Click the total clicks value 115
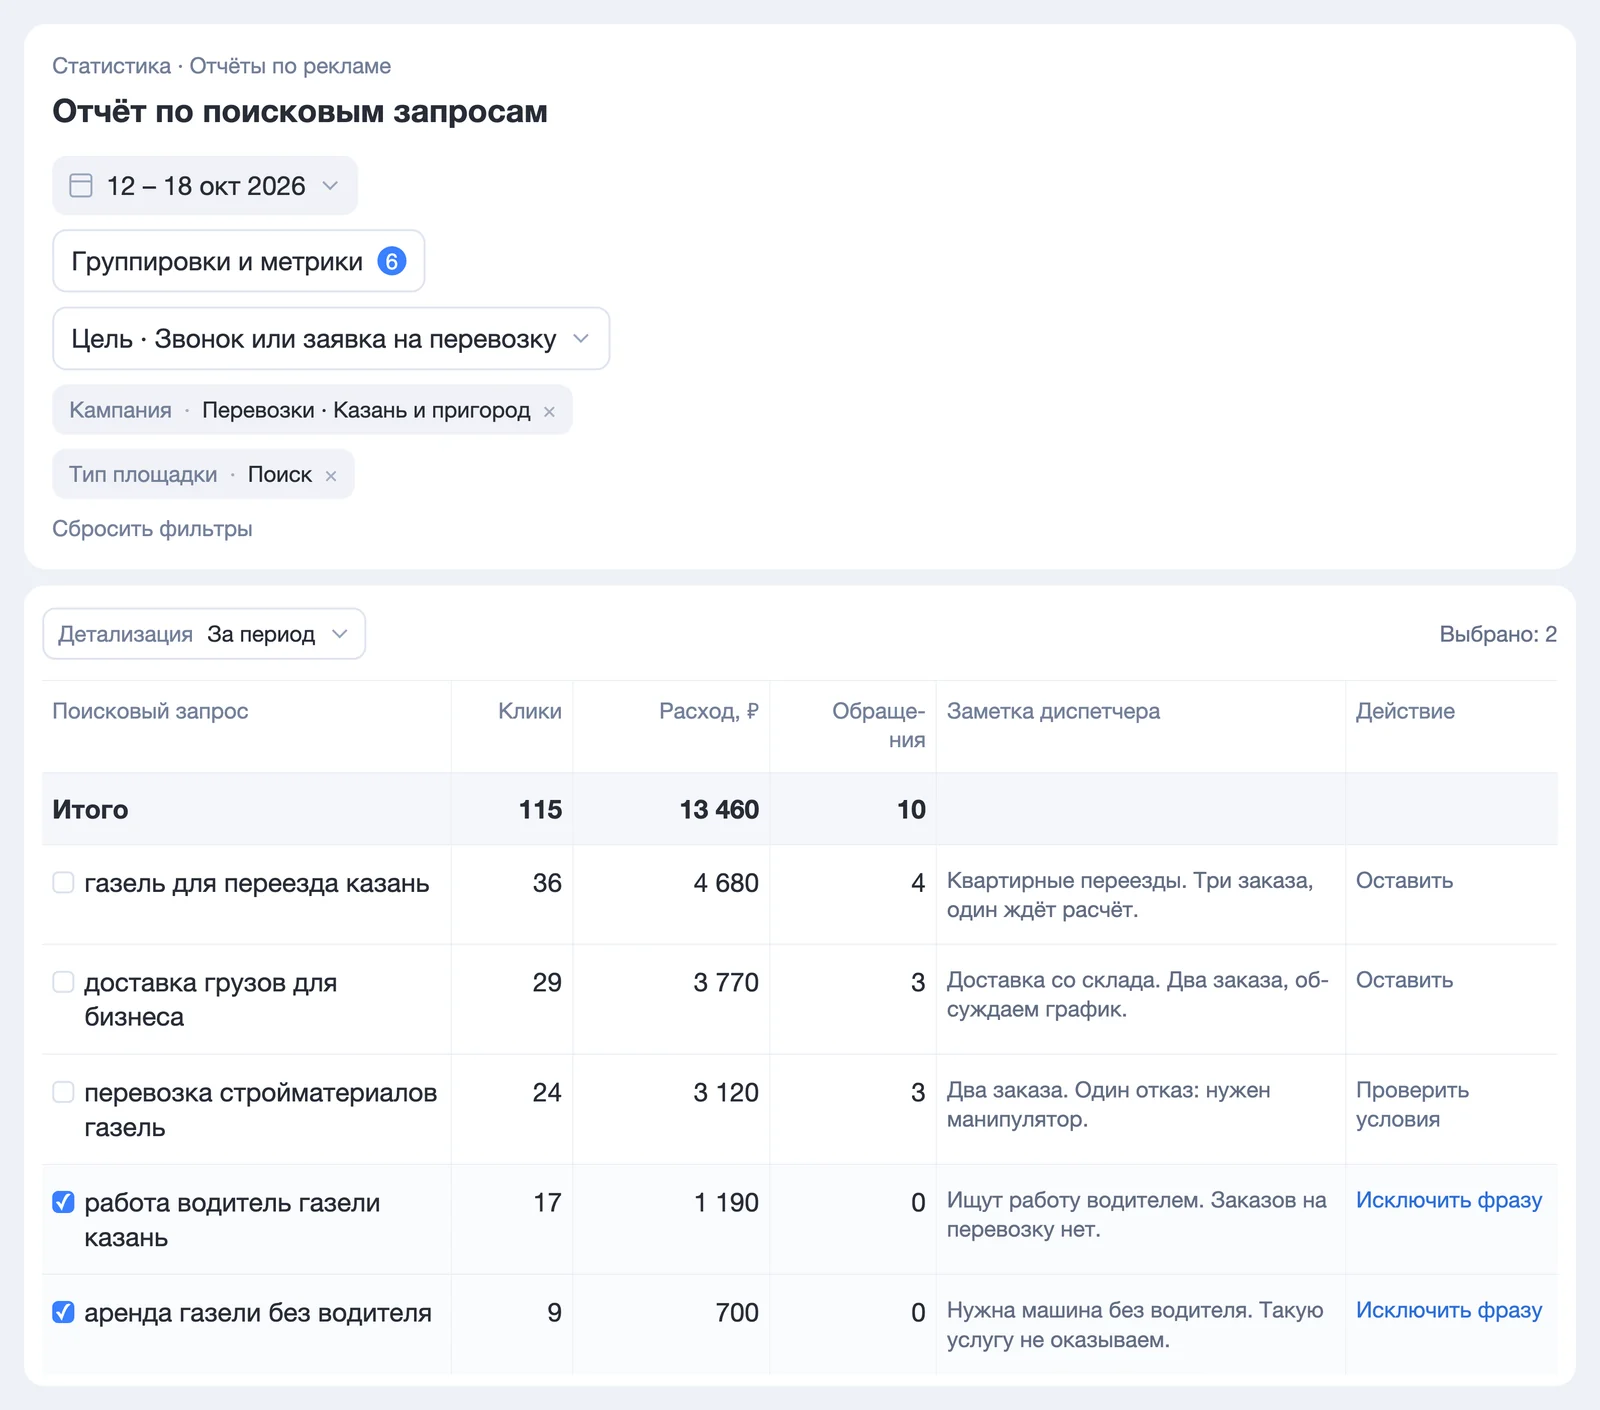The image size is (1600, 1410). 540,809
